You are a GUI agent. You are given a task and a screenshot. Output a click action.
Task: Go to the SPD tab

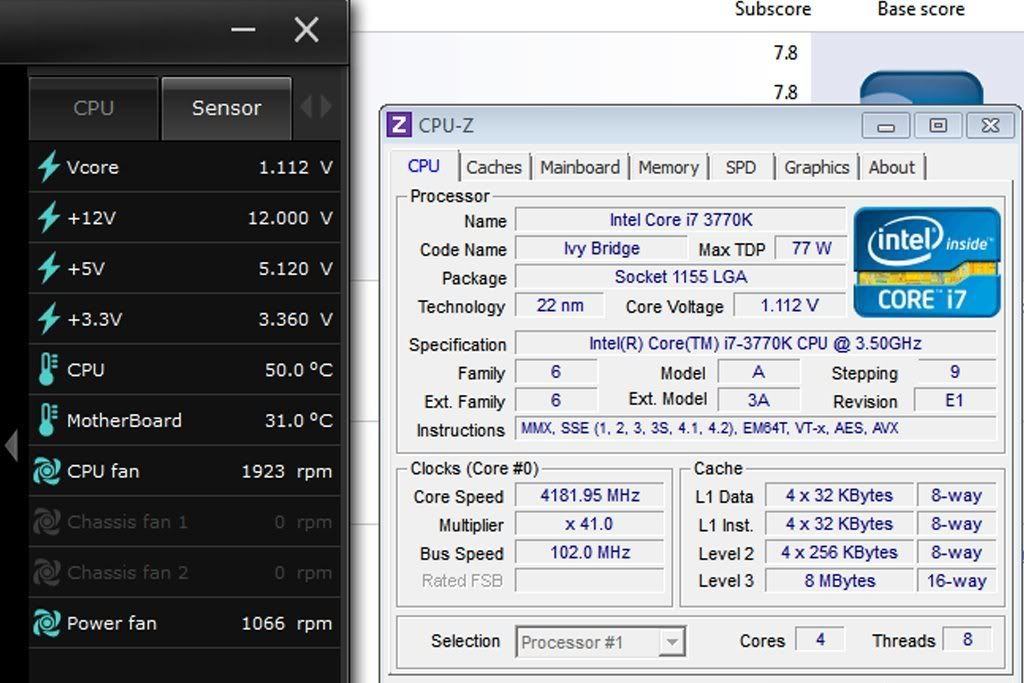(x=740, y=167)
